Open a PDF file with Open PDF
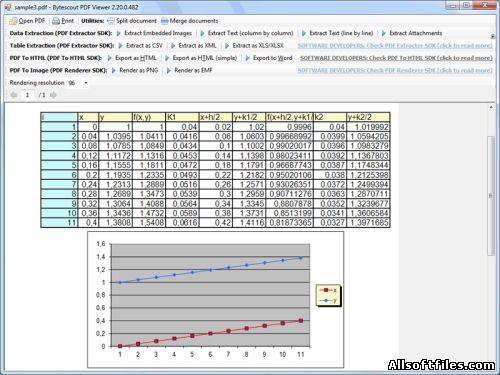 pyautogui.click(x=27, y=21)
